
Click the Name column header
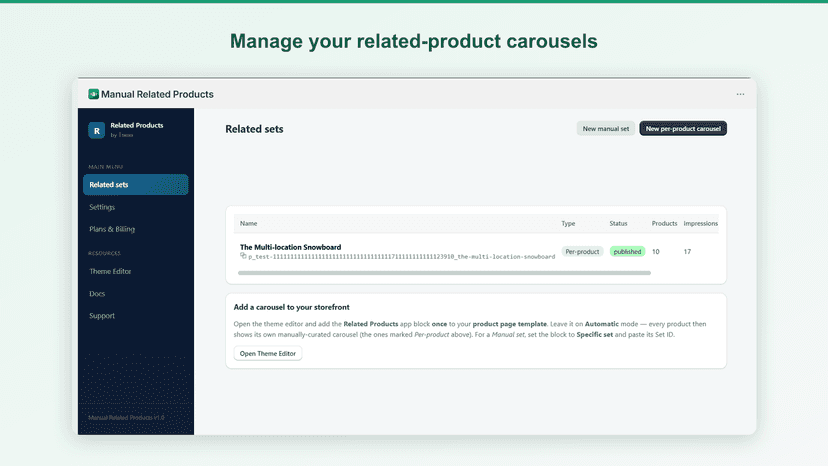[x=248, y=223]
